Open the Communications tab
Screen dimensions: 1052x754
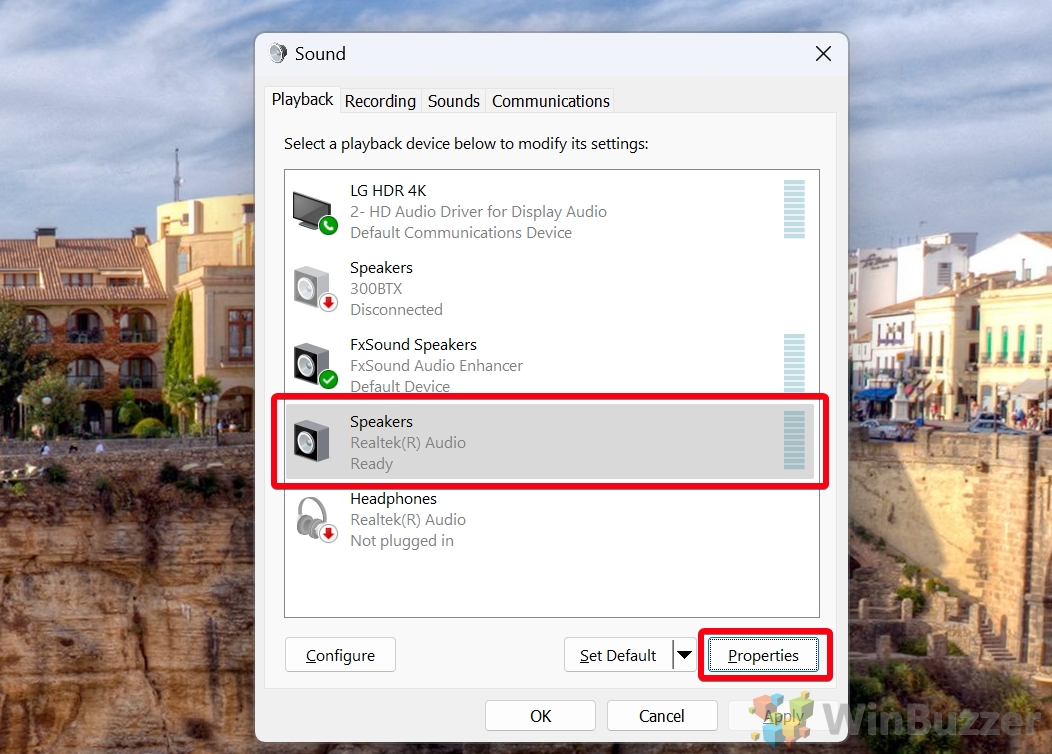(551, 101)
